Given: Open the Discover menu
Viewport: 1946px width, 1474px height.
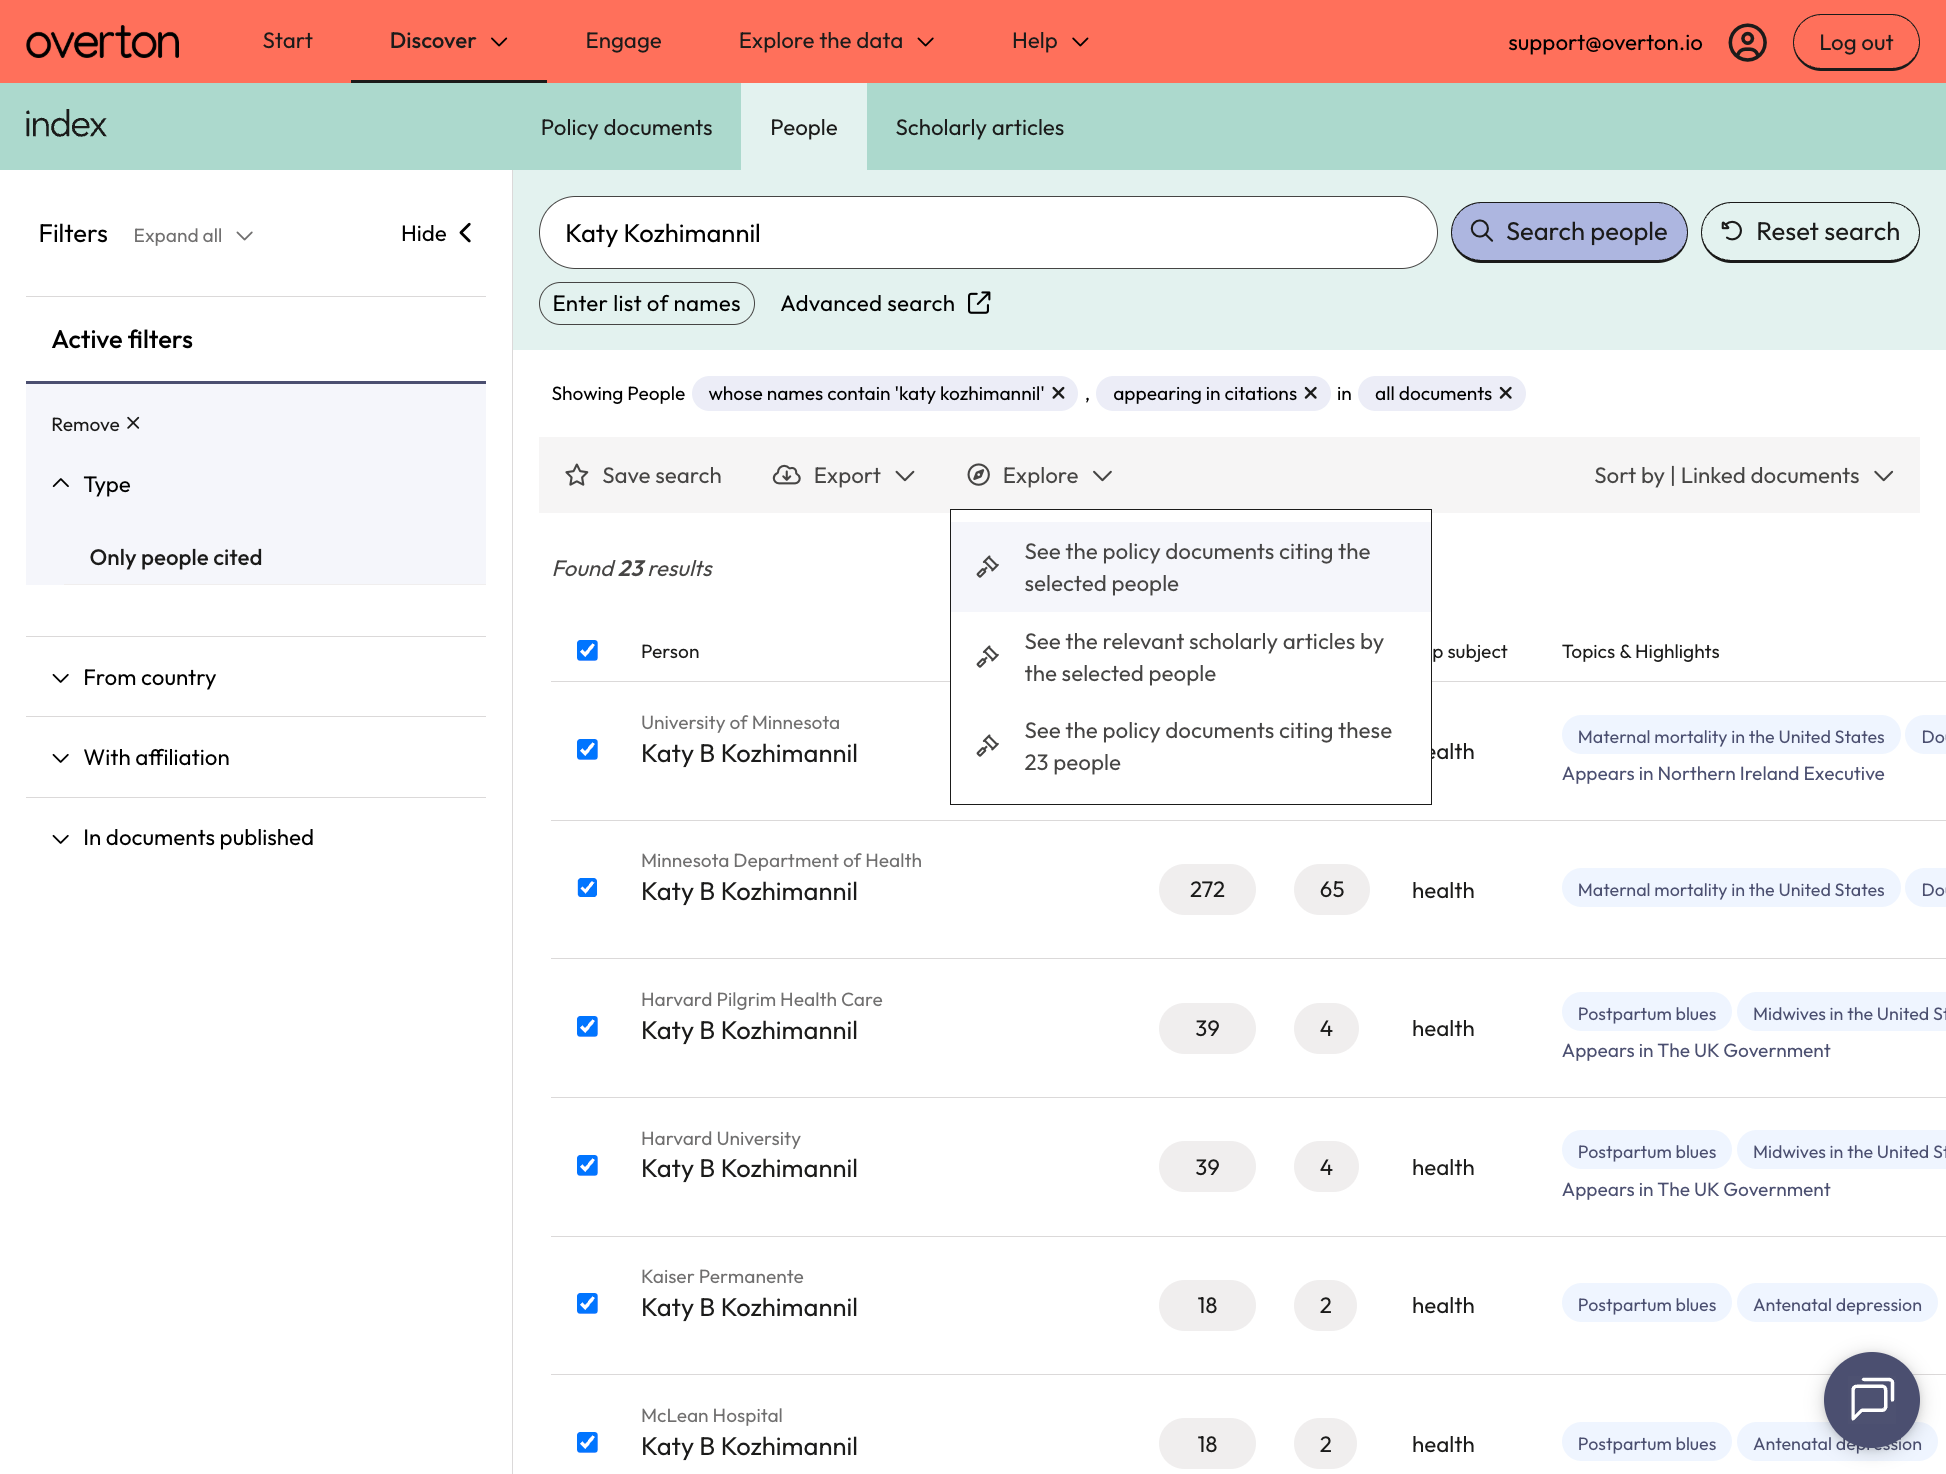Looking at the screenshot, I should (x=449, y=41).
